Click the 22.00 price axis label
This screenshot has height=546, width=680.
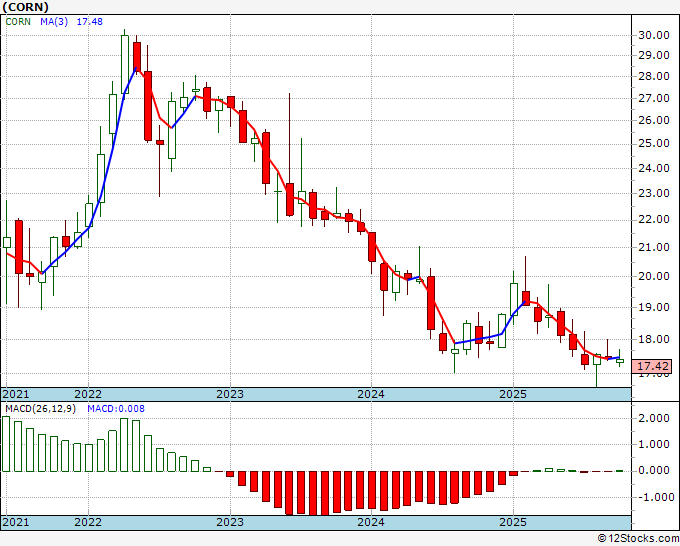(654, 219)
